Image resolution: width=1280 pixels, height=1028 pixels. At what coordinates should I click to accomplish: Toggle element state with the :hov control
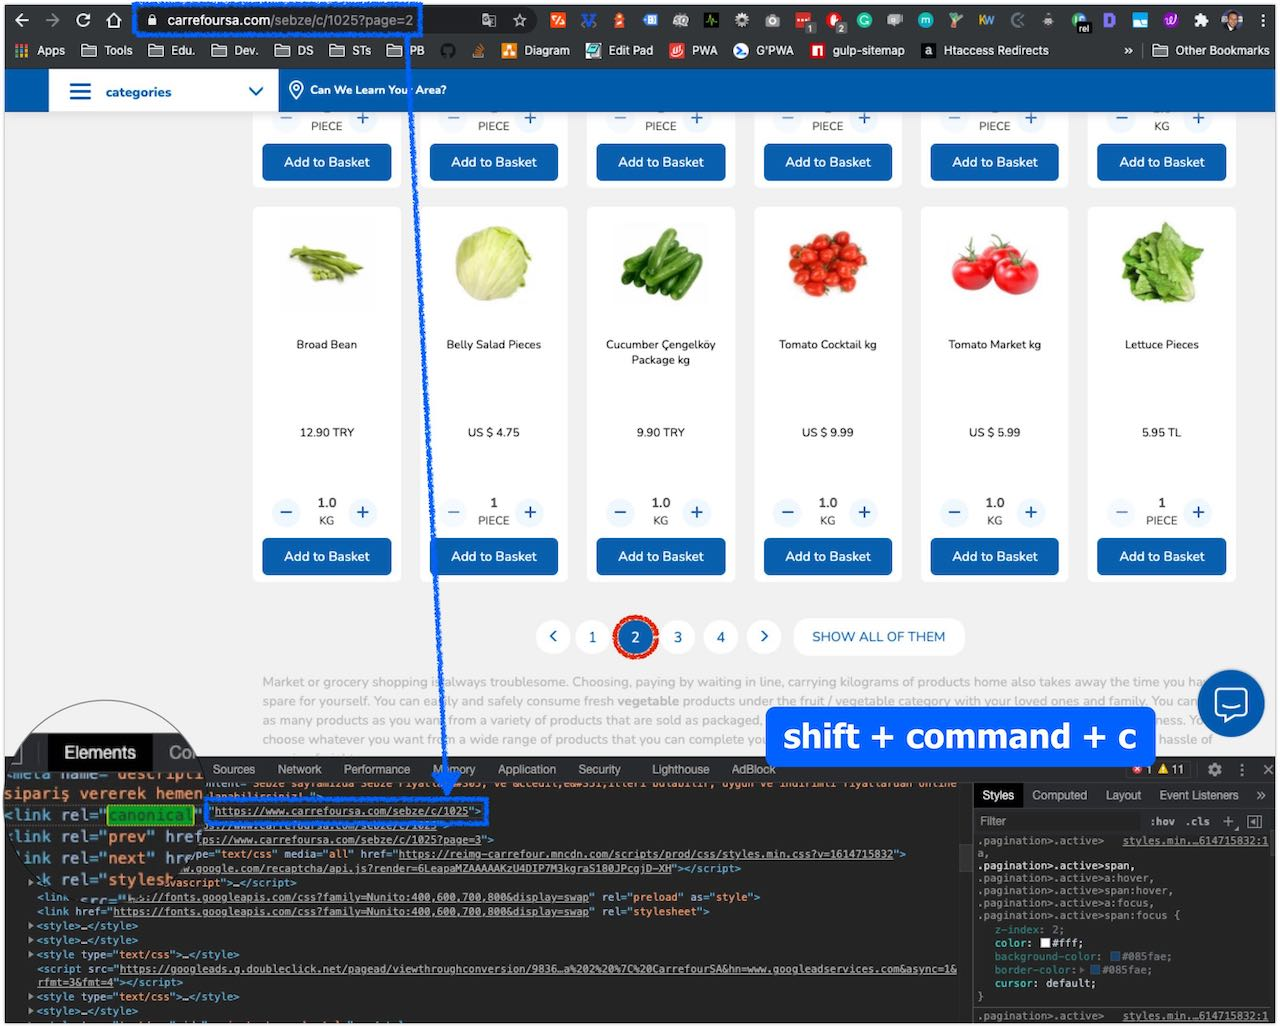[1162, 821]
